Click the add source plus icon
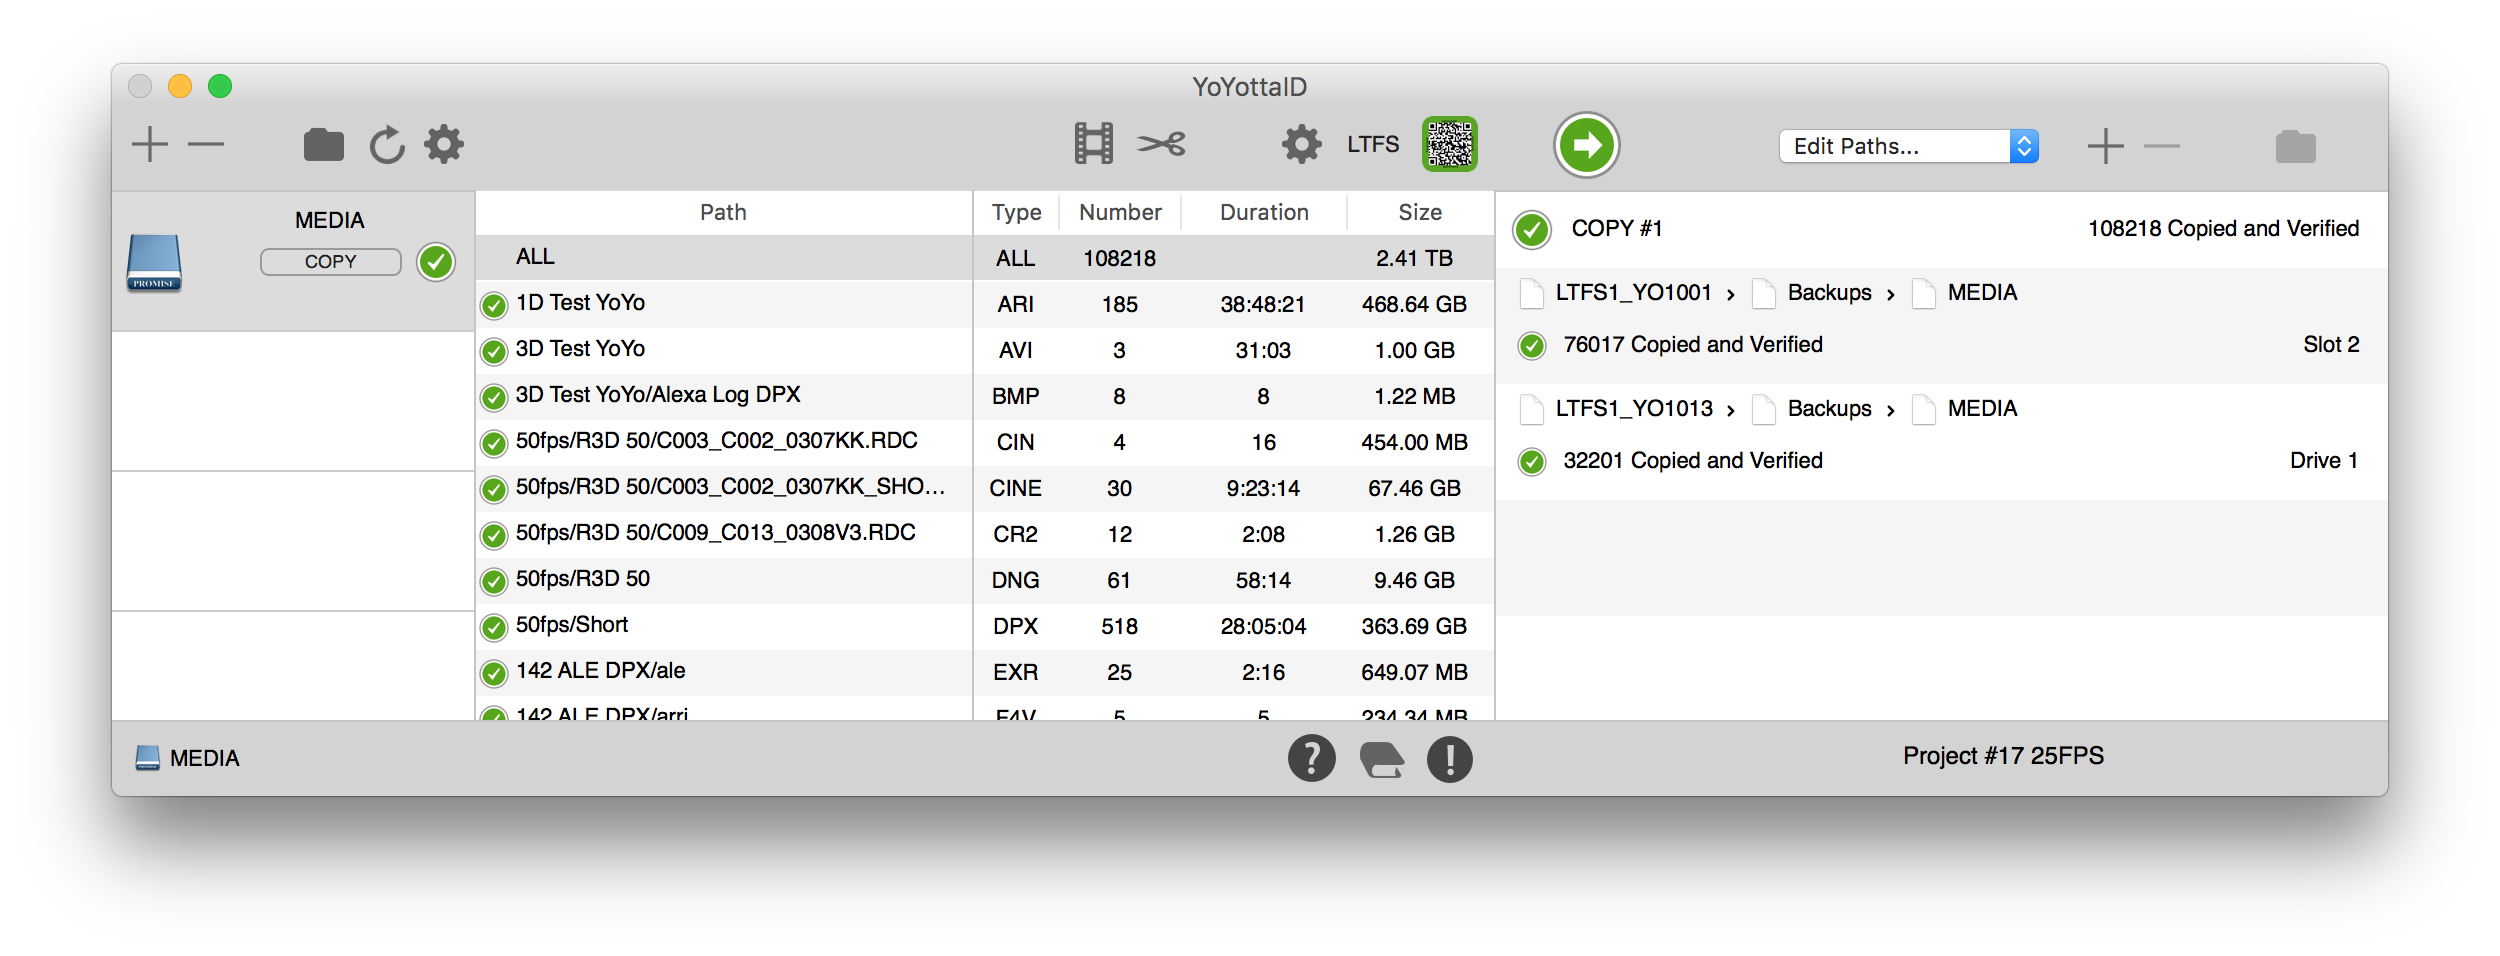This screenshot has height=956, width=2500. click(x=150, y=145)
